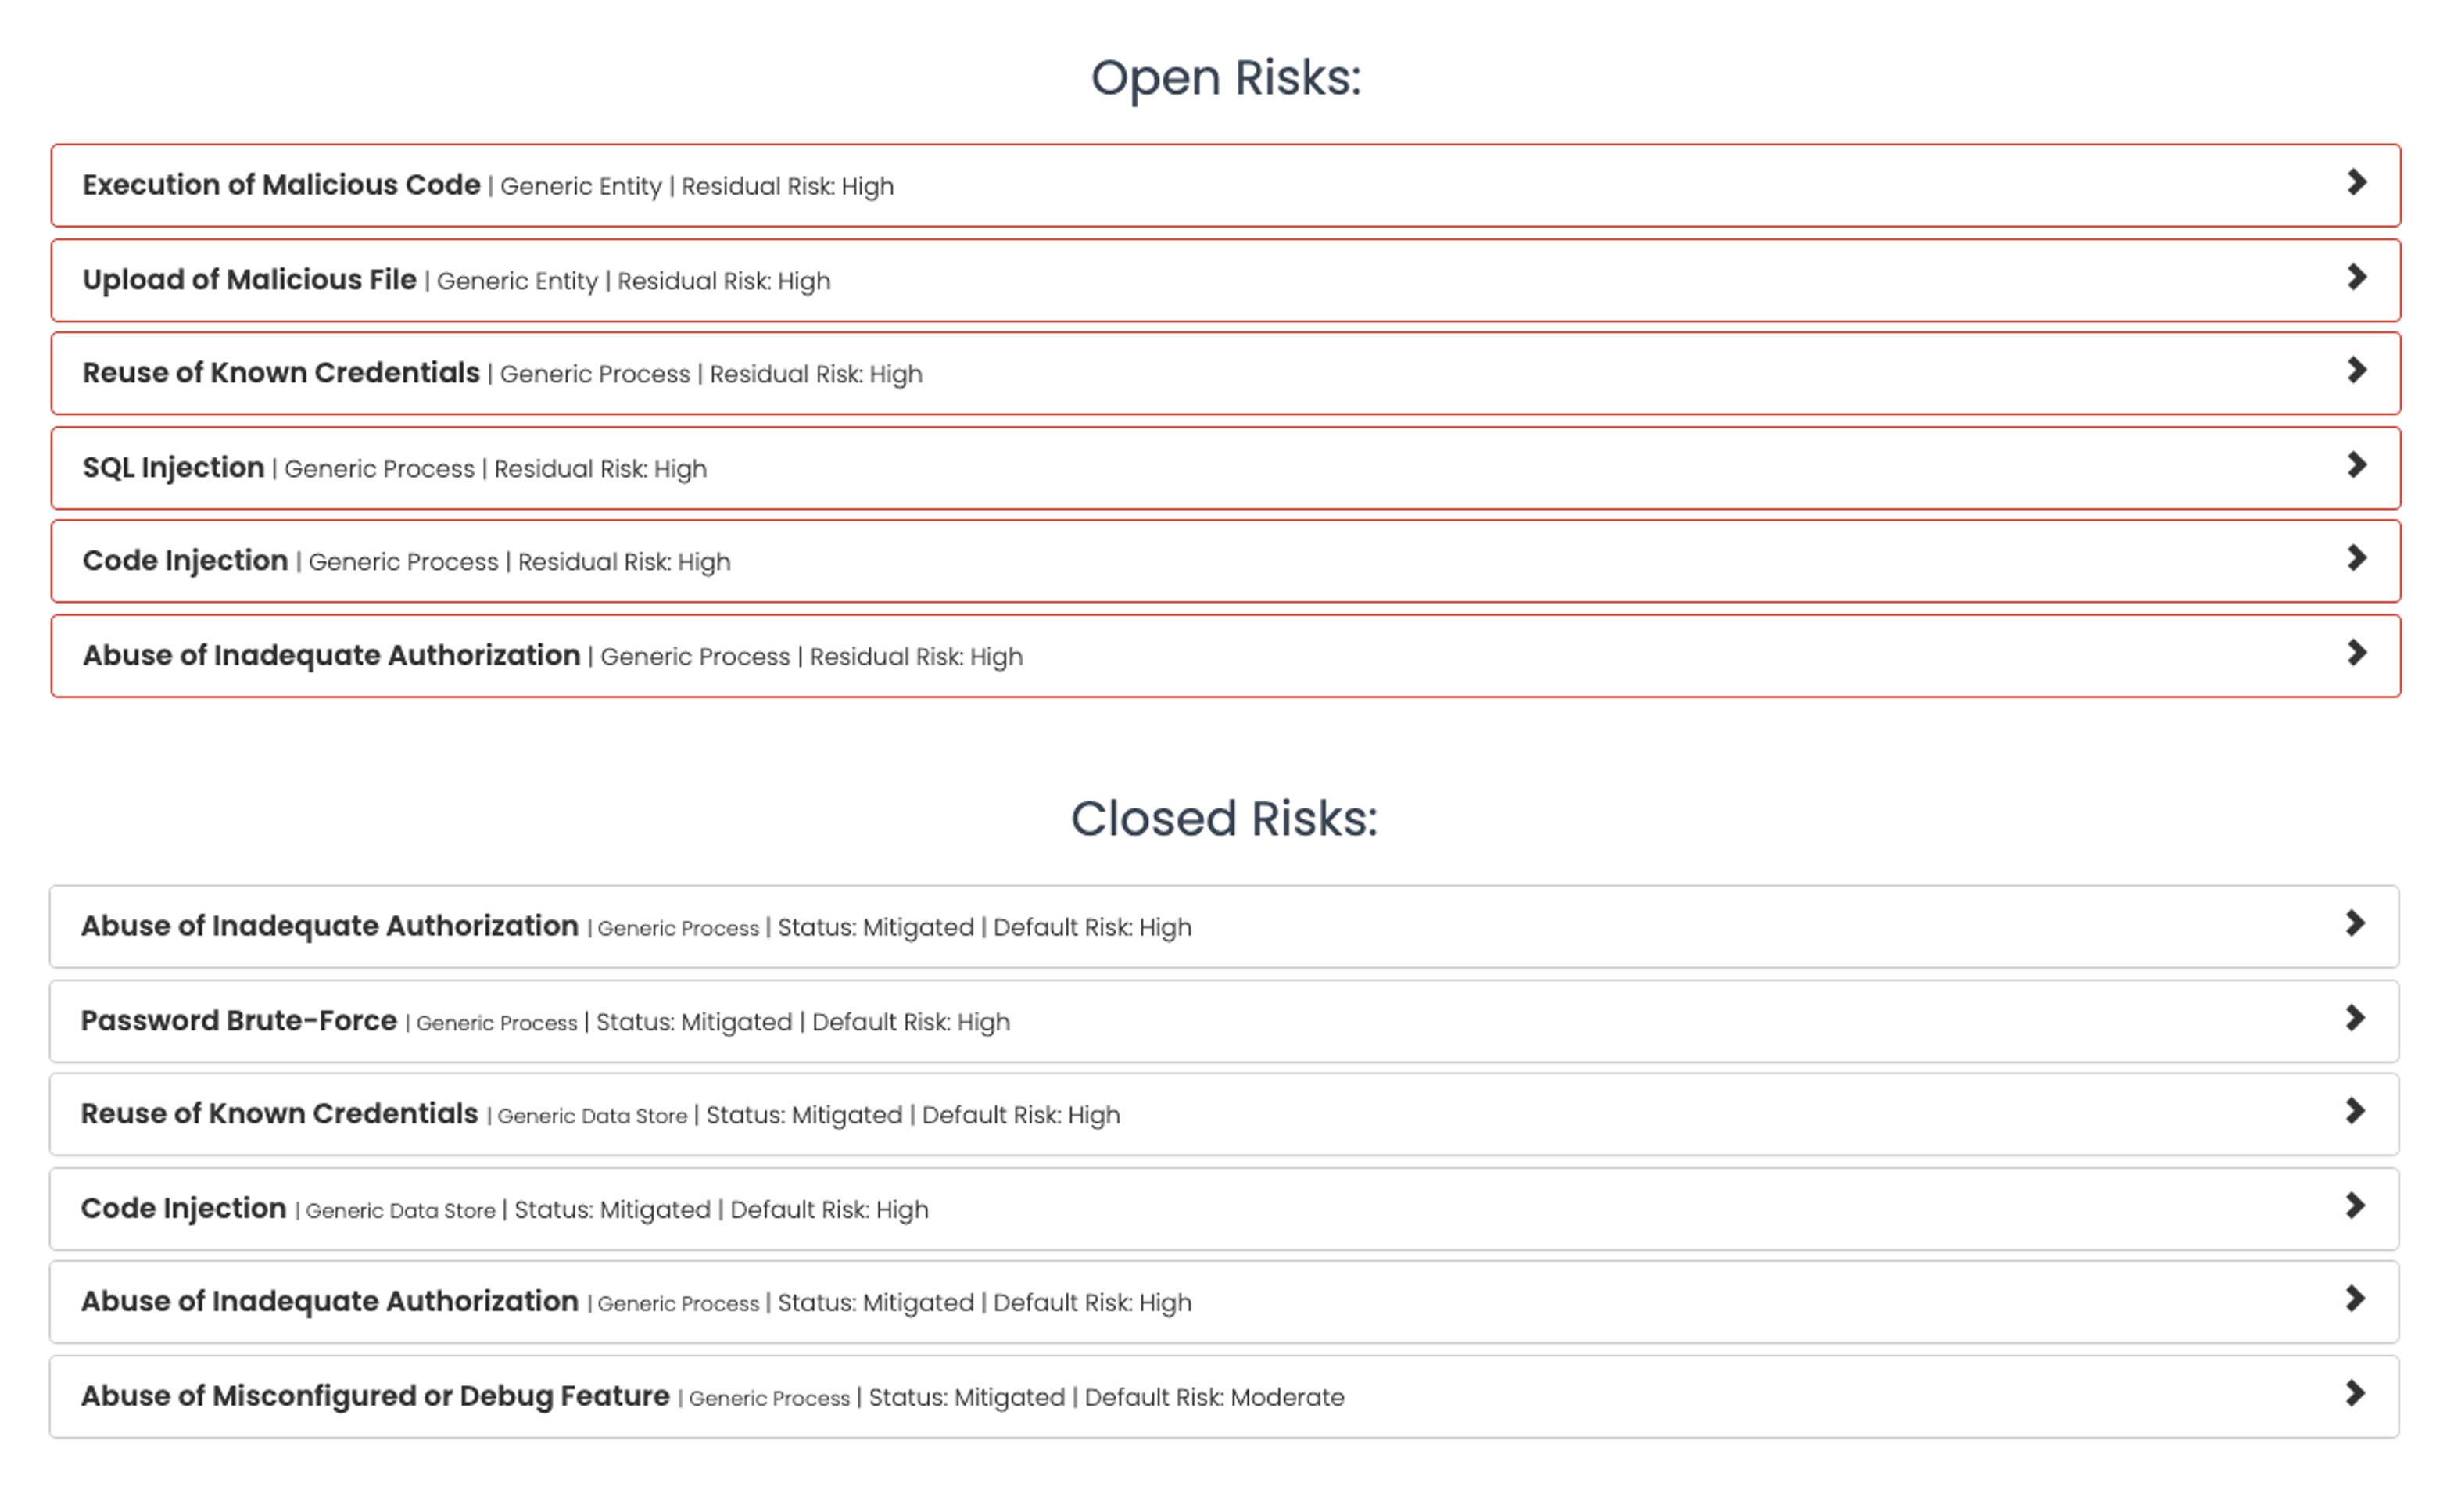Expand Password Brute-Force chevron arrow
Screen dimensions: 2447x1512
point(2354,1019)
